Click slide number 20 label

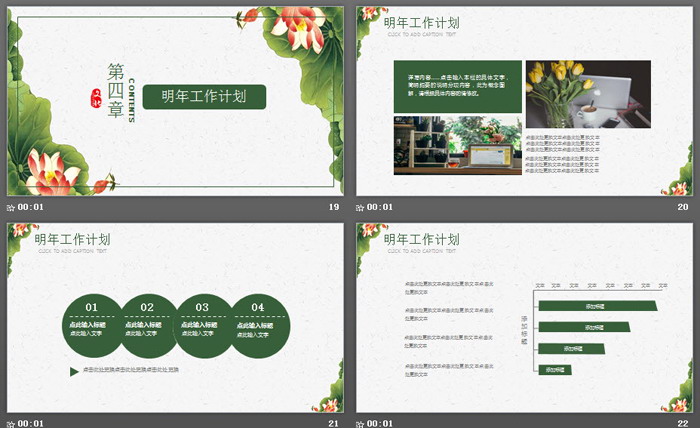[x=683, y=207]
